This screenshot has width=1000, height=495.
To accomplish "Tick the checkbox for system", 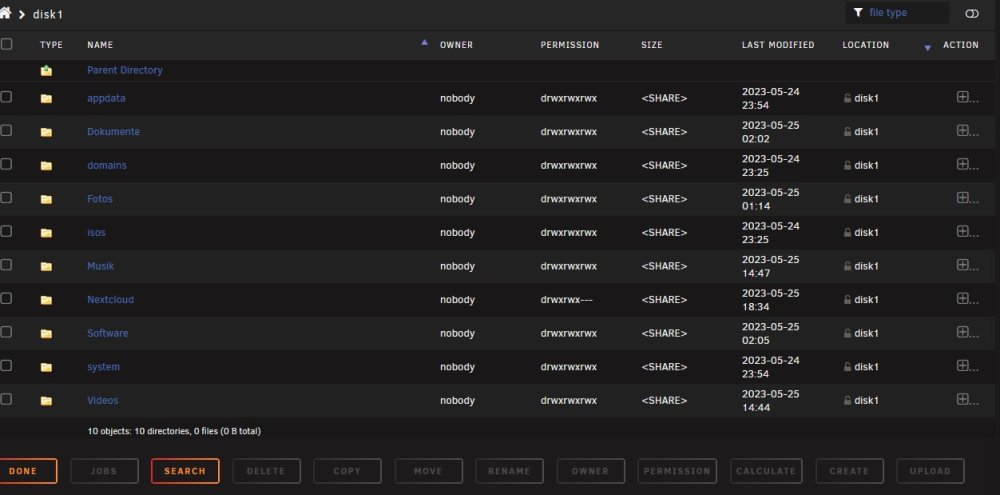I will tap(6, 366).
